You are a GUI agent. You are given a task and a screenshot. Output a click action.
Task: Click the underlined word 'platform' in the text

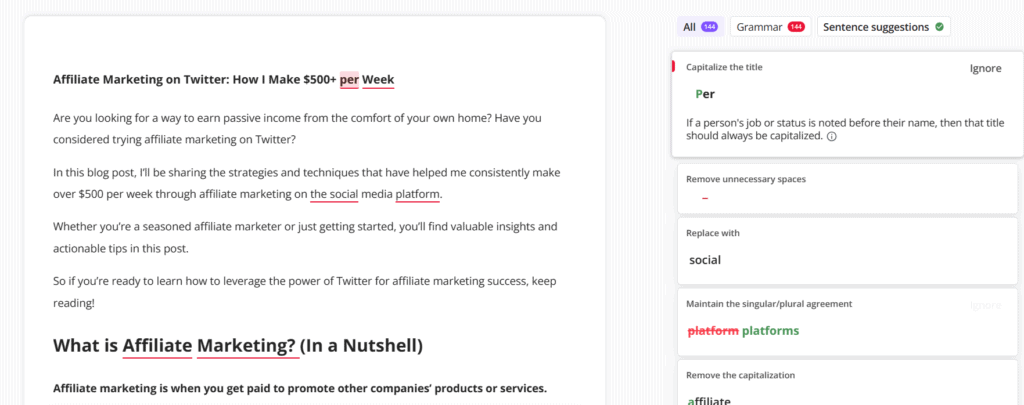tap(417, 194)
